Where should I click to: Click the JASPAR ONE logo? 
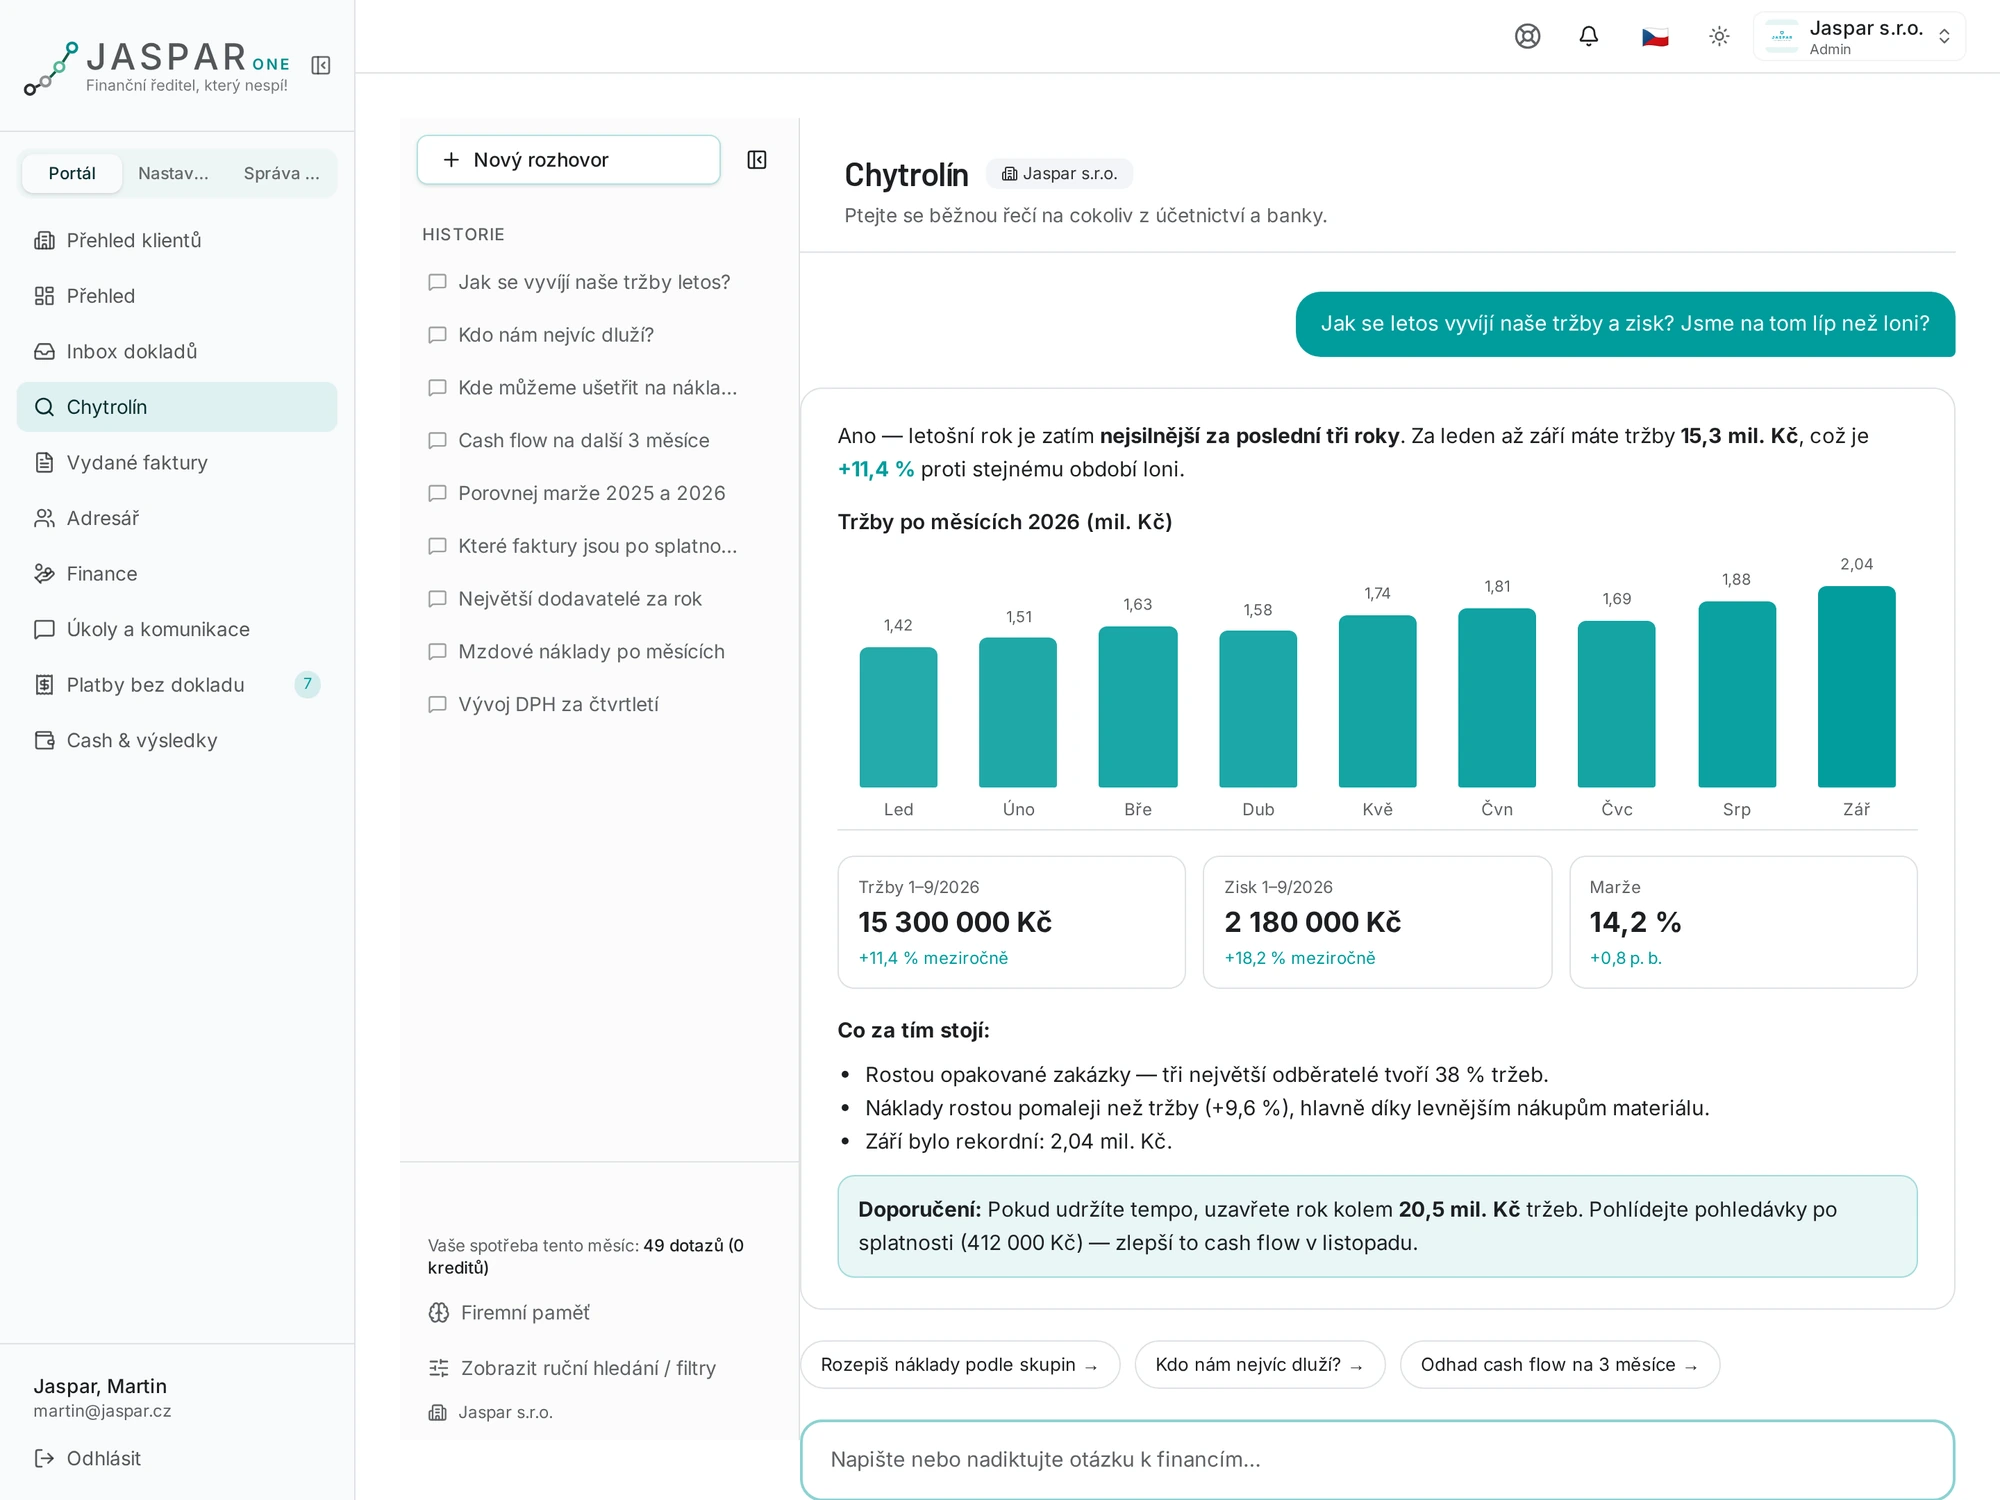(x=157, y=67)
